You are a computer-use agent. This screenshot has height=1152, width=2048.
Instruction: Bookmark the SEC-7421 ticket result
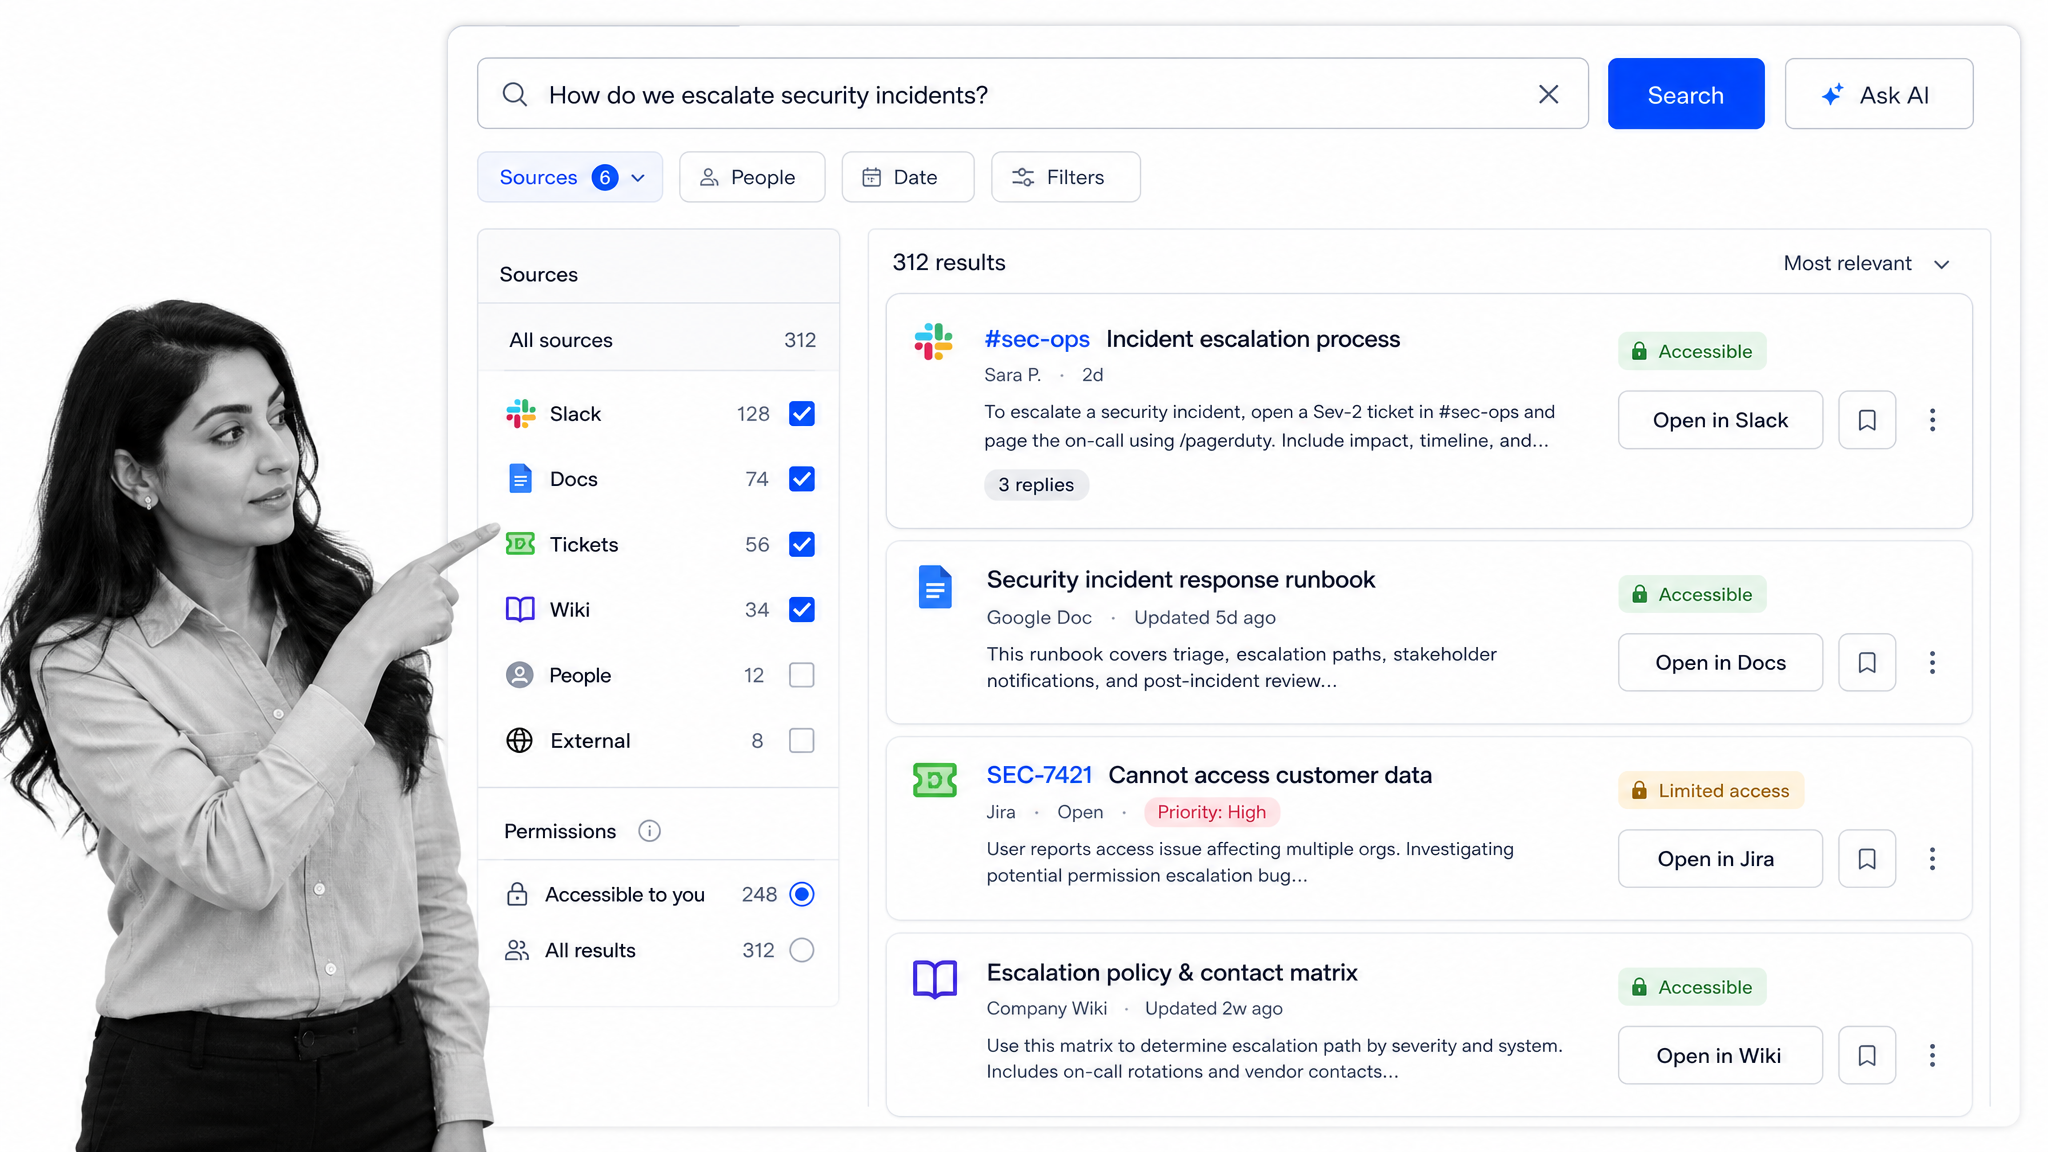click(x=1867, y=859)
